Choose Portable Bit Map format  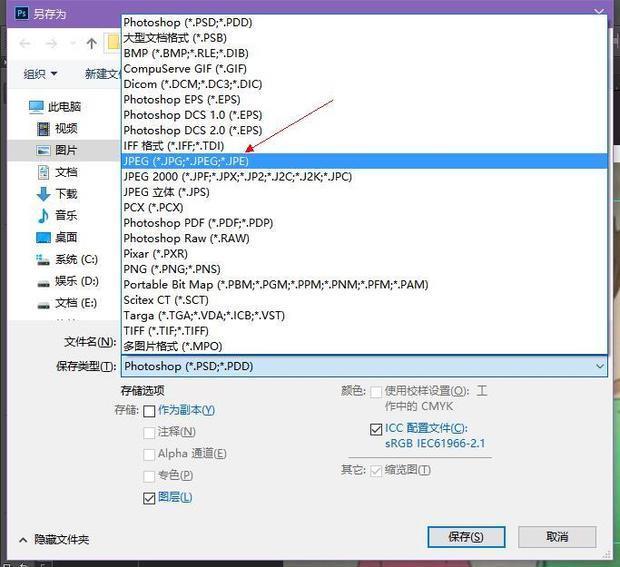tap(364, 285)
